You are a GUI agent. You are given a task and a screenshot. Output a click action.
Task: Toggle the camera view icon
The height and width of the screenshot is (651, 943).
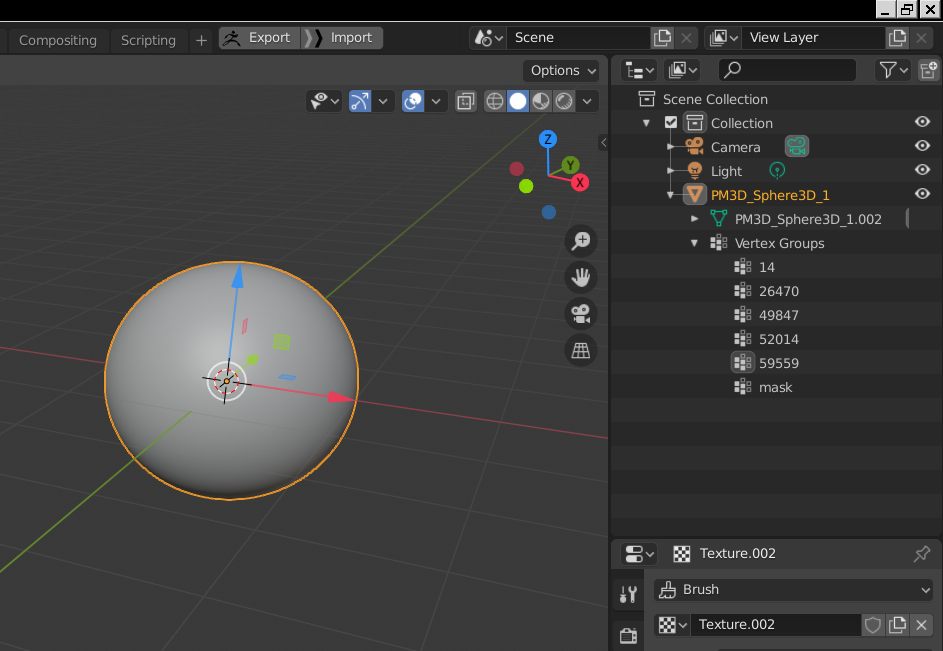click(x=581, y=313)
